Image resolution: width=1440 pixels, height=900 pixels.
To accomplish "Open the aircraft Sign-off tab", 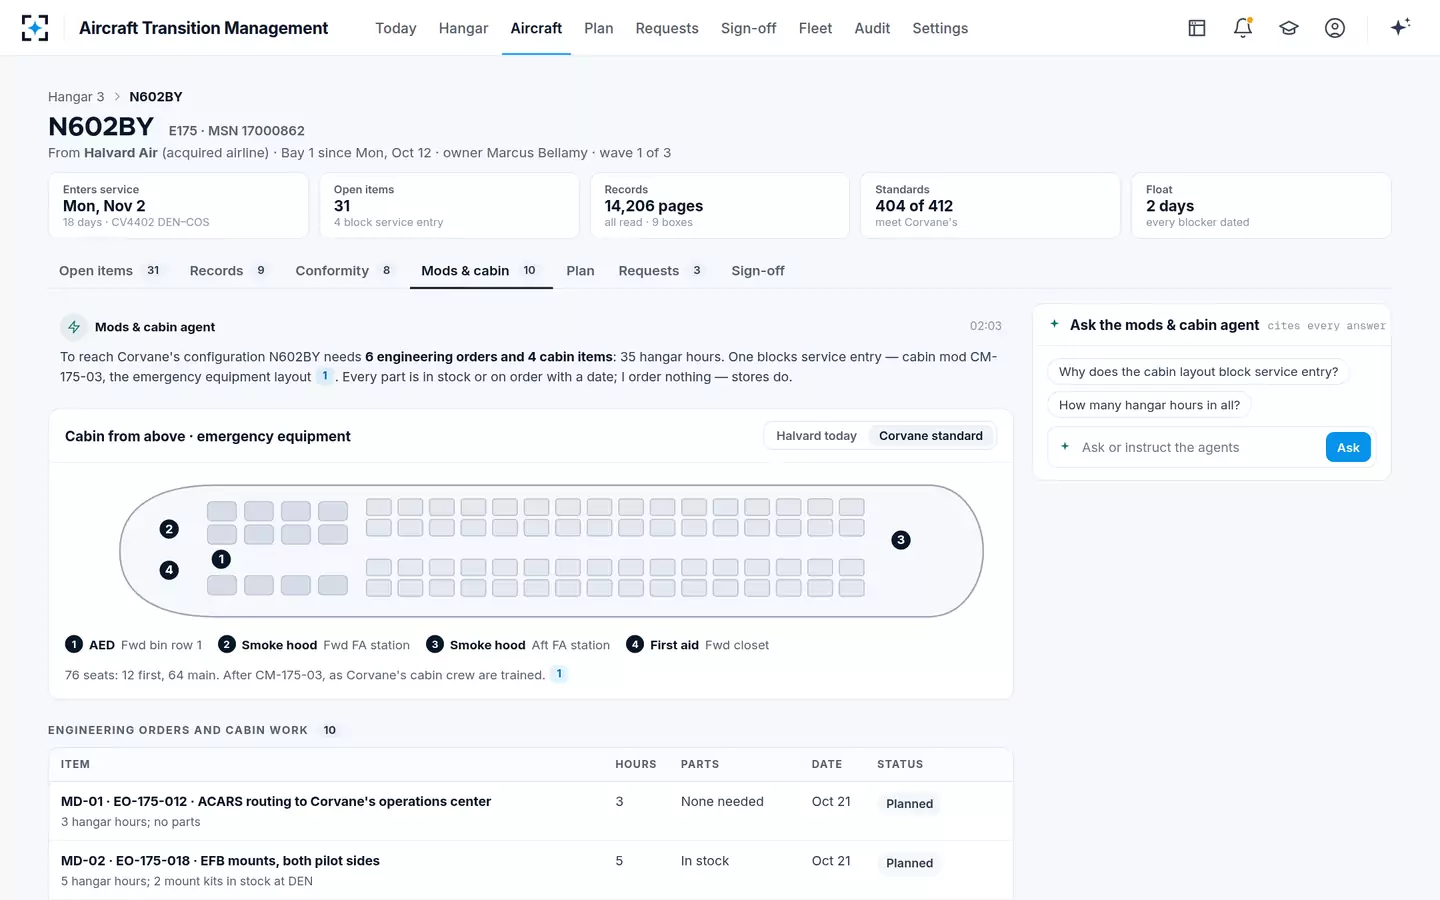I will (x=758, y=271).
